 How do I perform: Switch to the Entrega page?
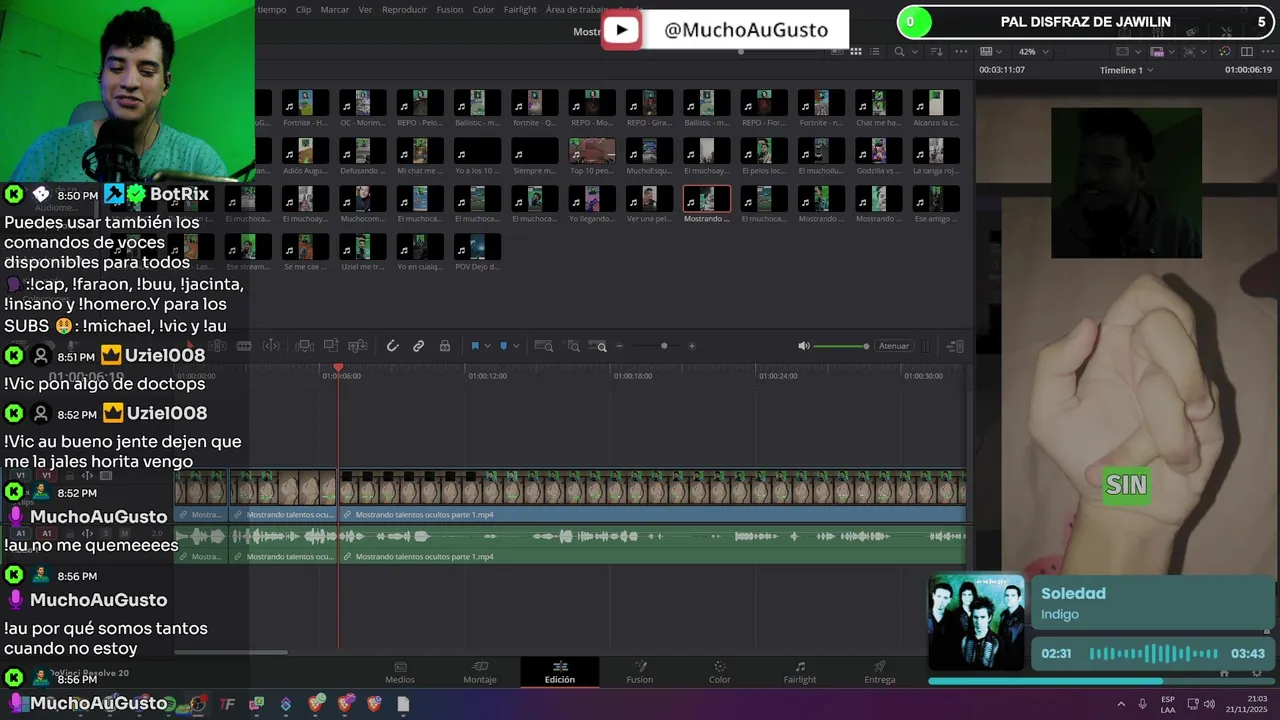[x=880, y=672]
